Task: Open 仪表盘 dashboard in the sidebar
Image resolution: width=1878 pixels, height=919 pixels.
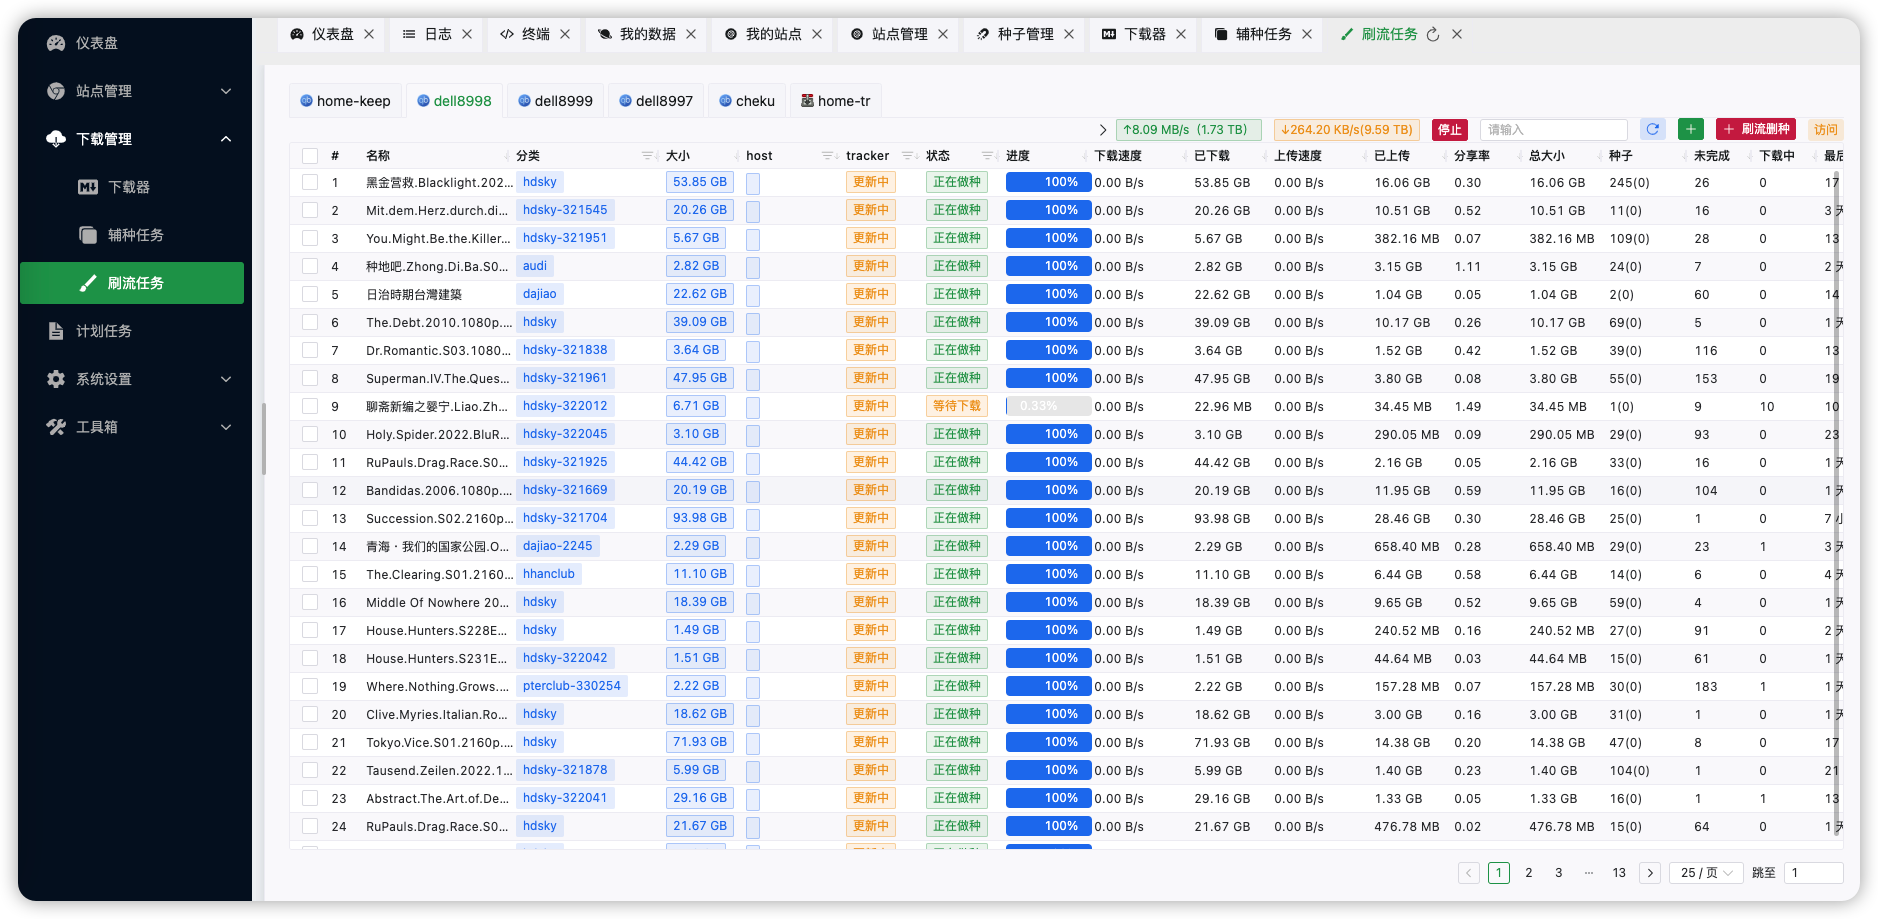Action: 97,43
